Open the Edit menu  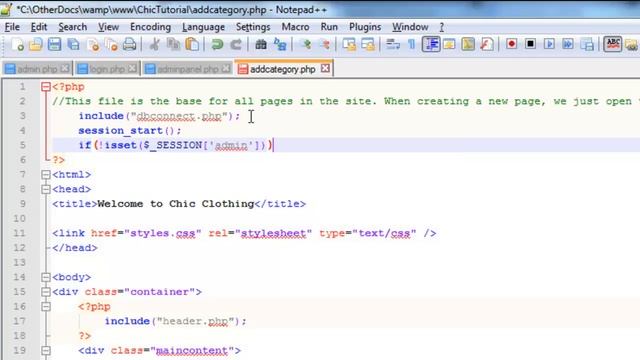click(x=39, y=27)
